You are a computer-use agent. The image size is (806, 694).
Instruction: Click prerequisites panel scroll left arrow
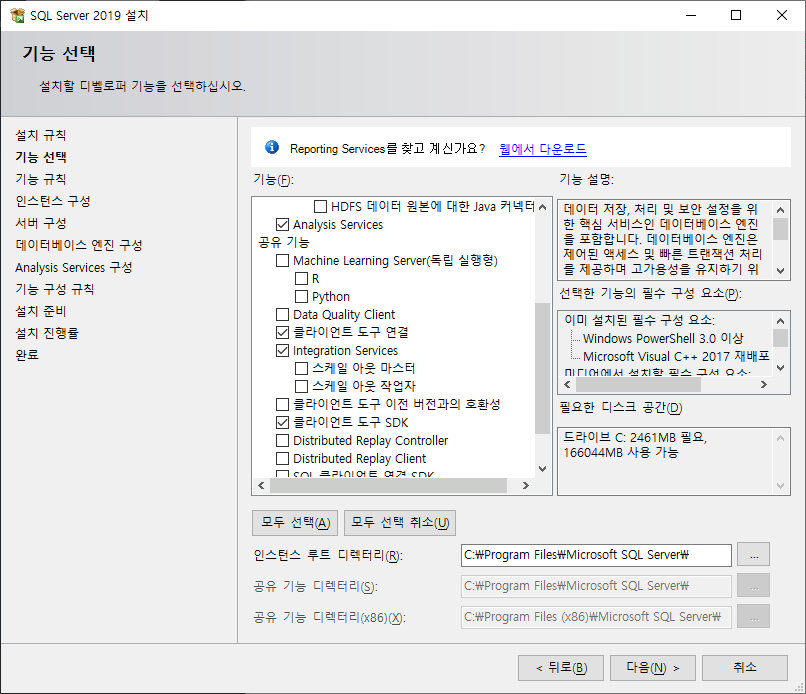(x=567, y=385)
